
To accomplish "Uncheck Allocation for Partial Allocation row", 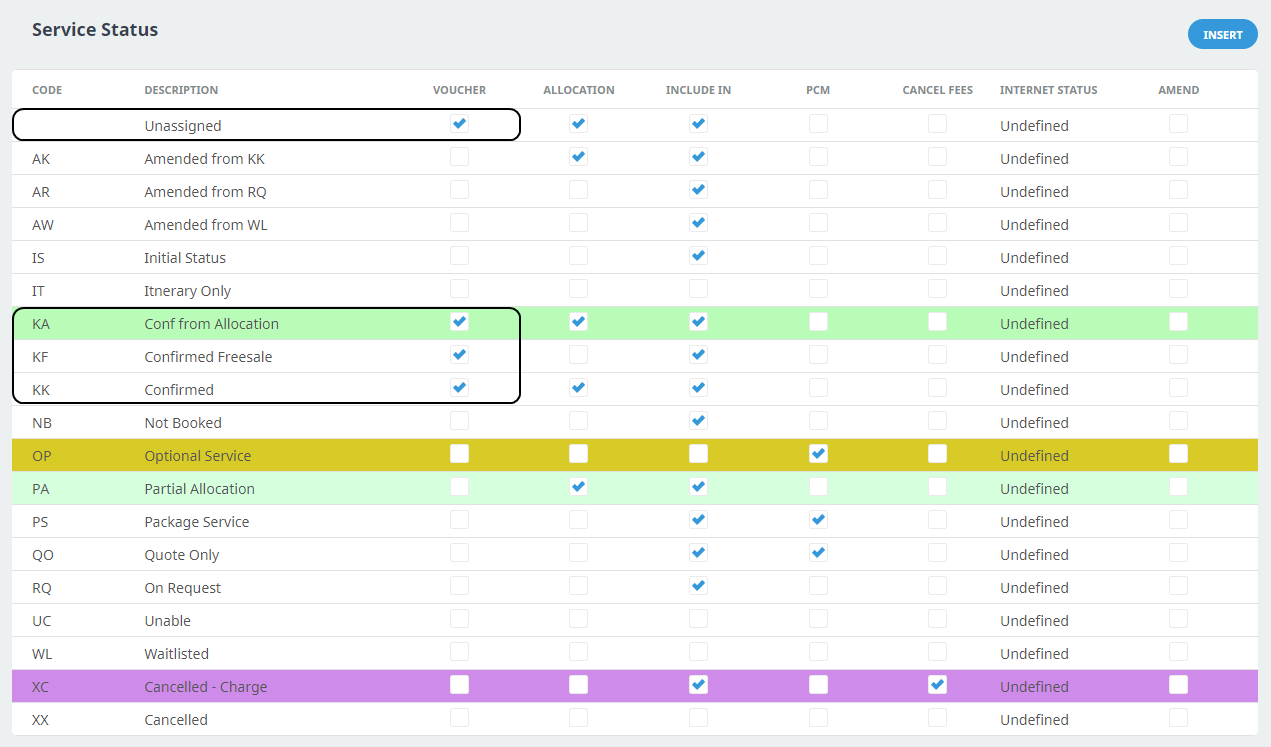I will [578, 487].
